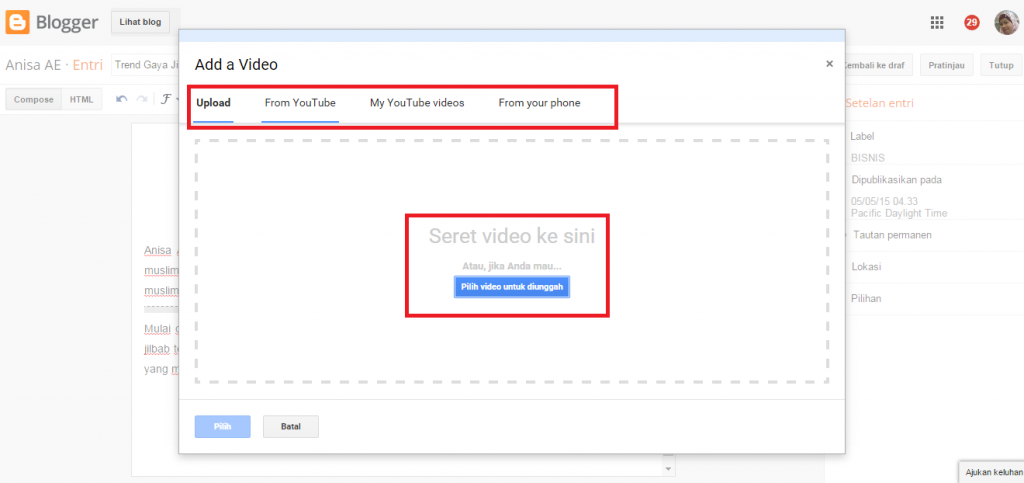
Task: Click the Blogger logo icon
Action: pyautogui.click(x=17, y=23)
